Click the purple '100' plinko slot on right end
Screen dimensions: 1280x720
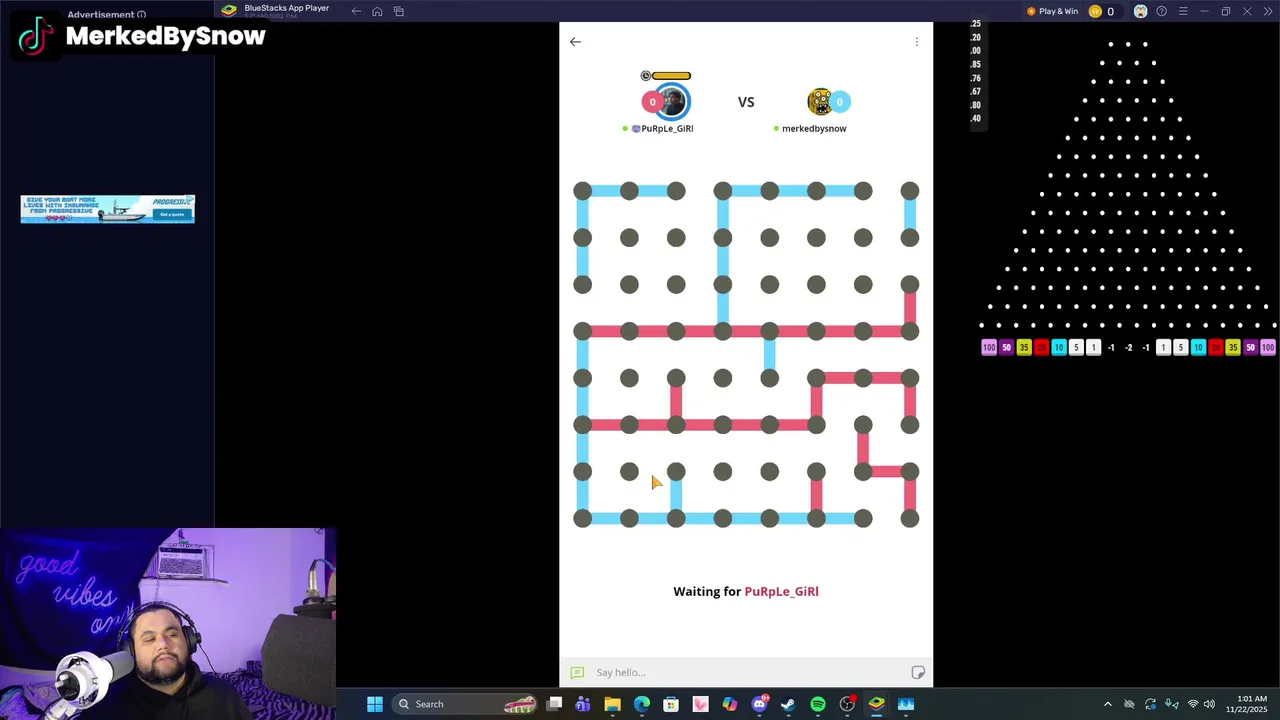[x=1268, y=347]
